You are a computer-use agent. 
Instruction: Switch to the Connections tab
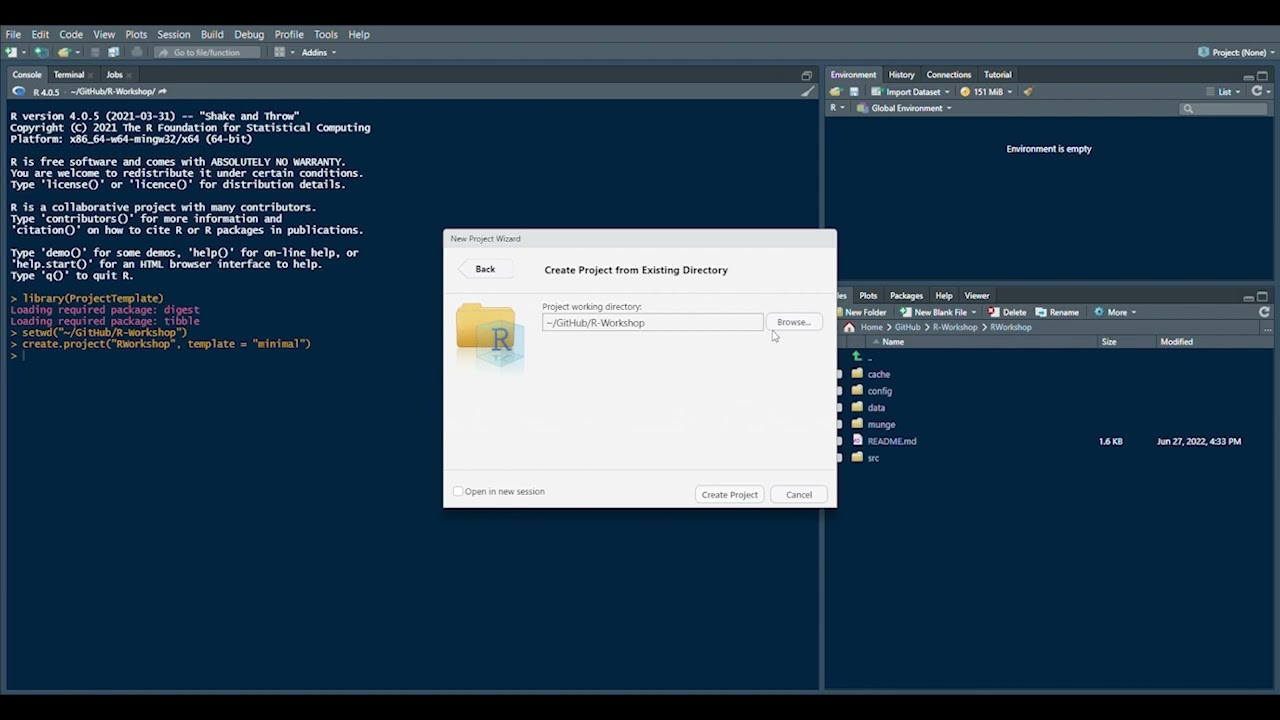[x=949, y=74]
